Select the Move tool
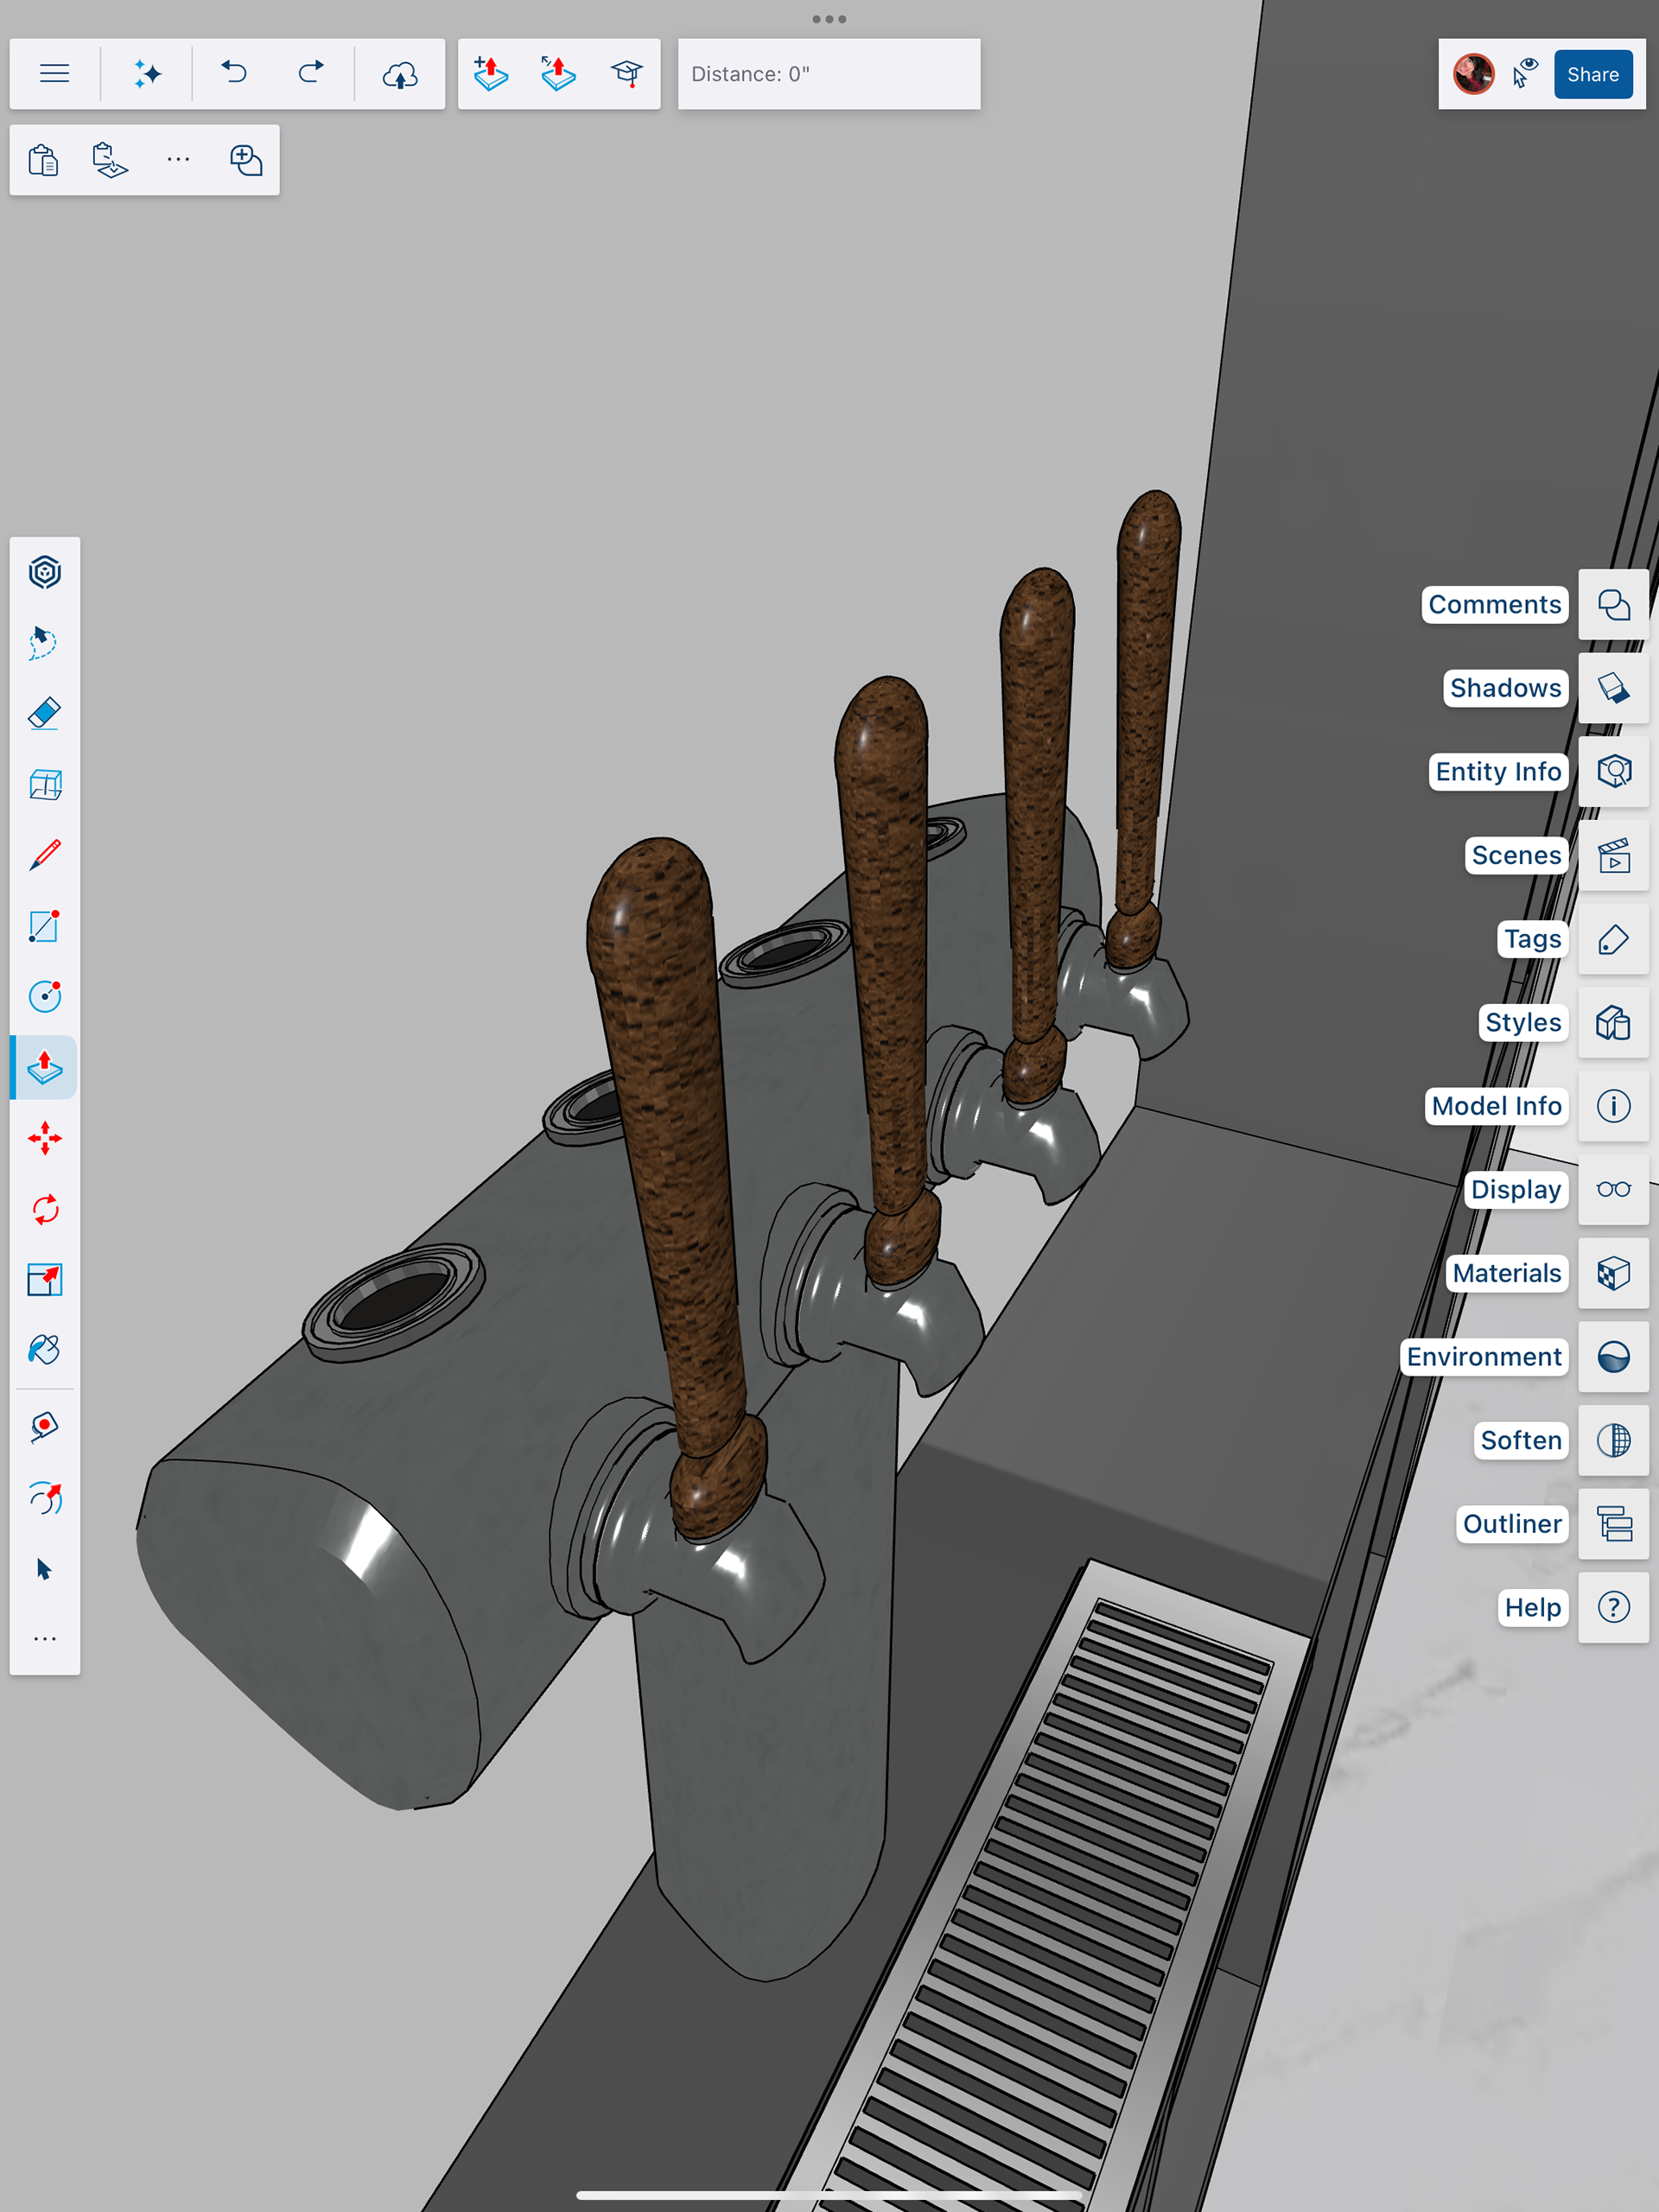Image resolution: width=1659 pixels, height=2212 pixels. click(45, 1138)
